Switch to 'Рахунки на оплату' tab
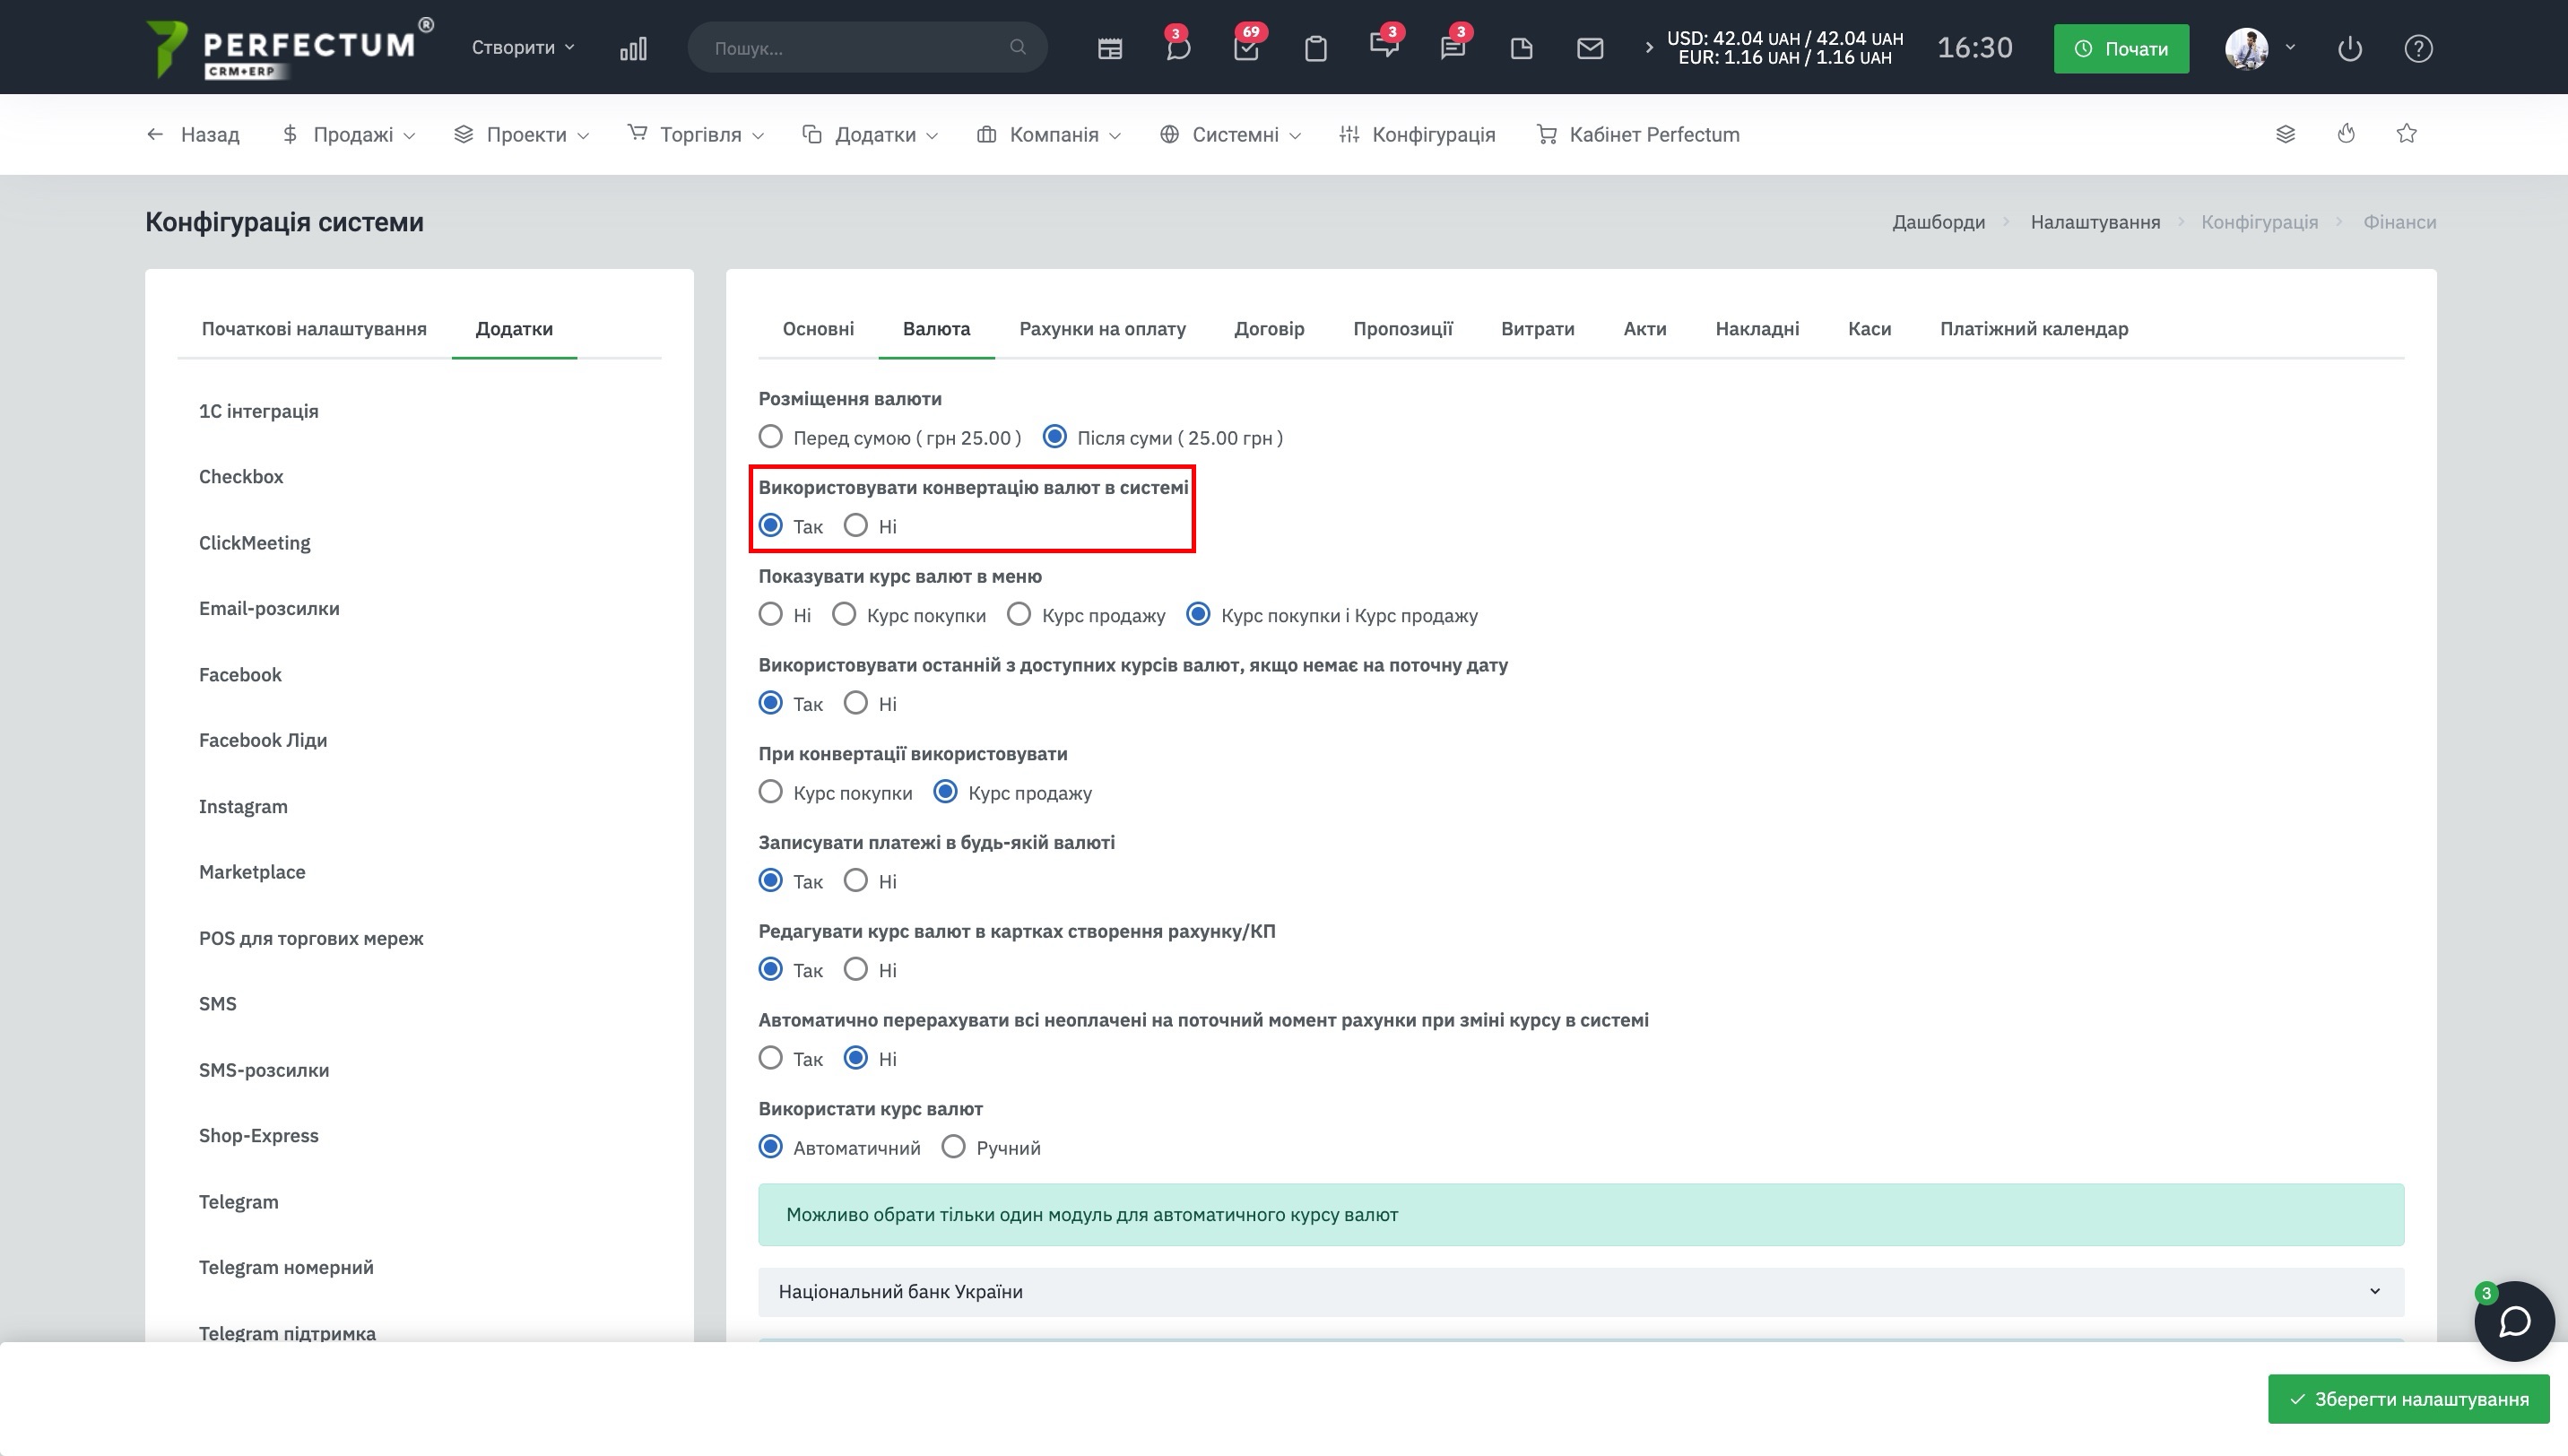Viewport: 2568px width, 1456px height. click(x=1102, y=329)
